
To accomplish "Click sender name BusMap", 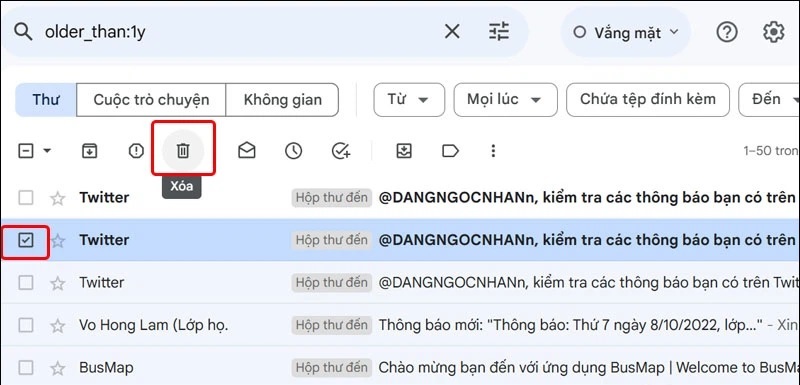I will [106, 367].
